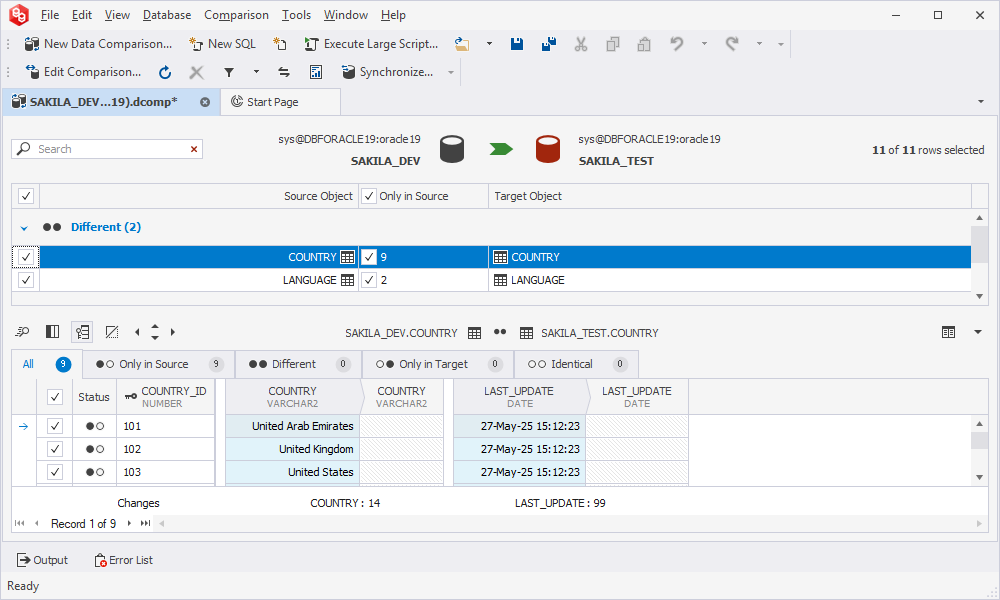Select the Identical records tab
The width and height of the screenshot is (1000, 600).
click(x=576, y=364)
